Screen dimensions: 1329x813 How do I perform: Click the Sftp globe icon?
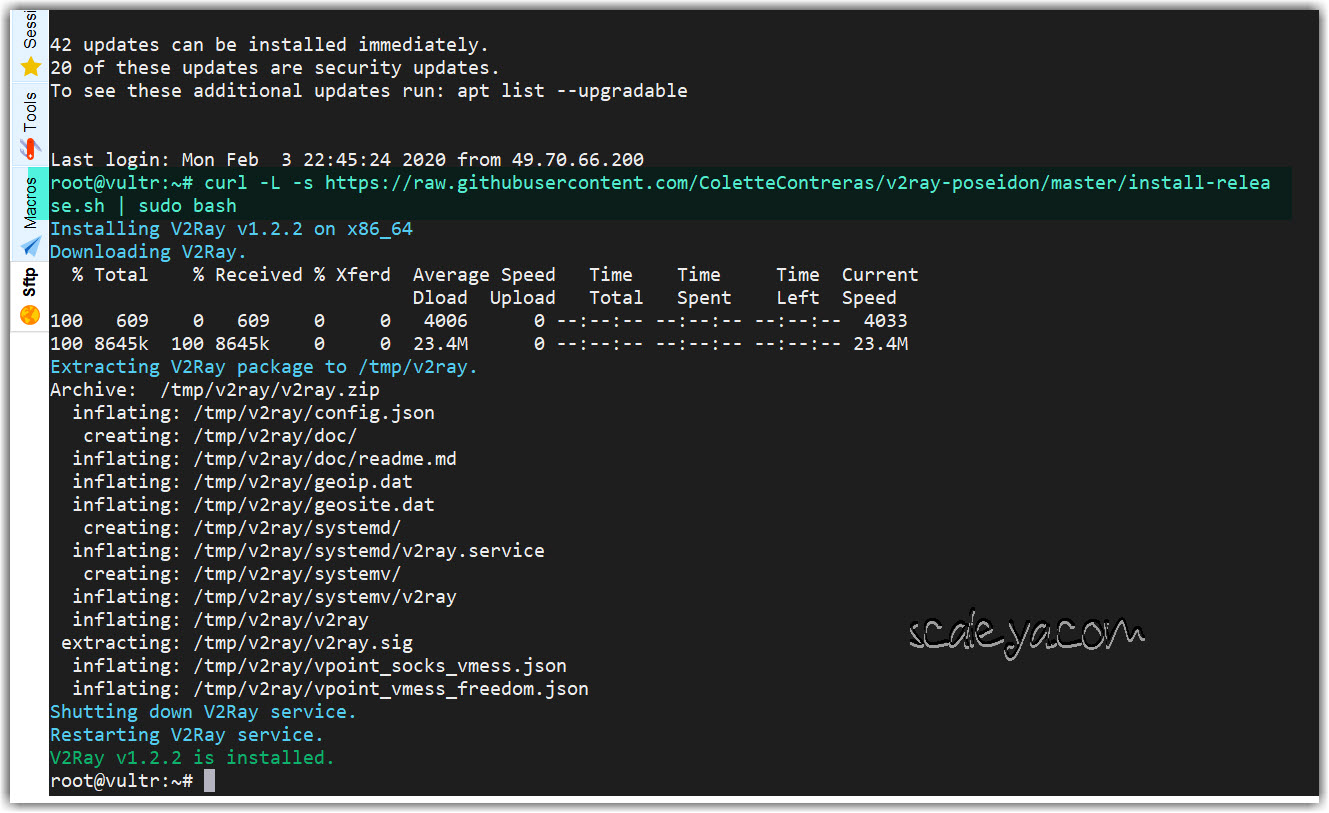[30, 314]
